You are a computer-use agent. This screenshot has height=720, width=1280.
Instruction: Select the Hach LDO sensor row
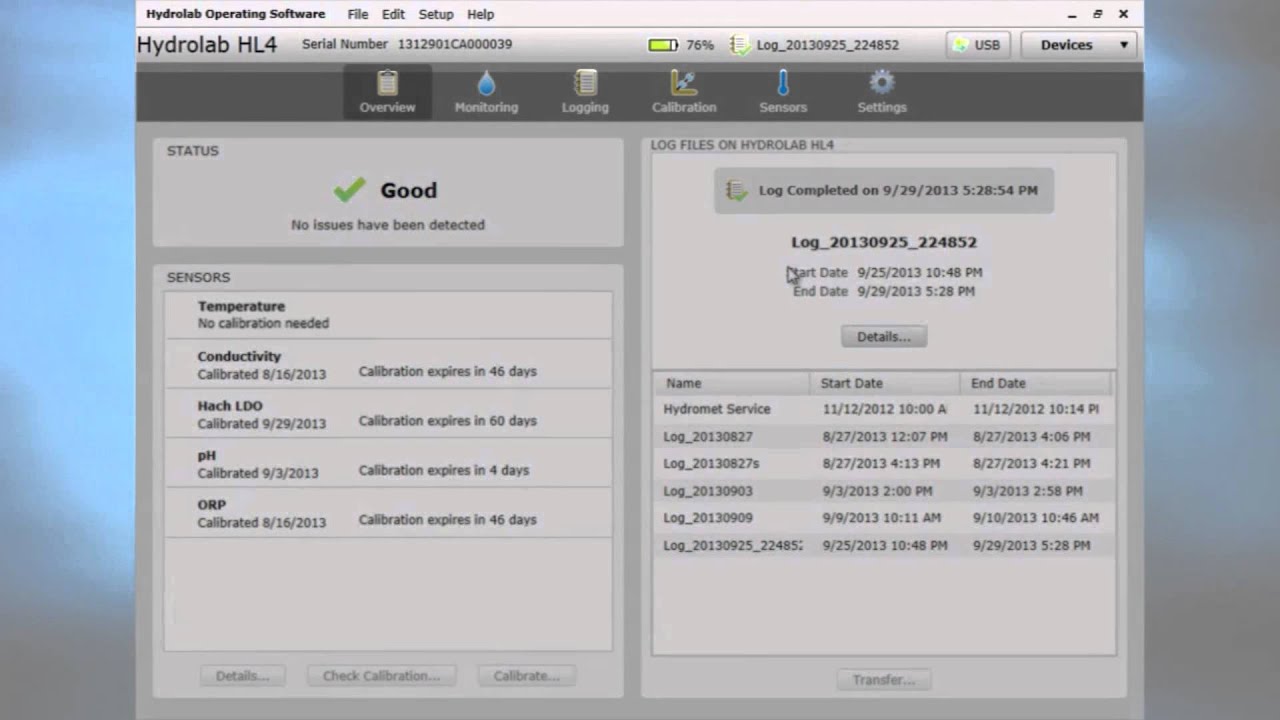tap(388, 414)
